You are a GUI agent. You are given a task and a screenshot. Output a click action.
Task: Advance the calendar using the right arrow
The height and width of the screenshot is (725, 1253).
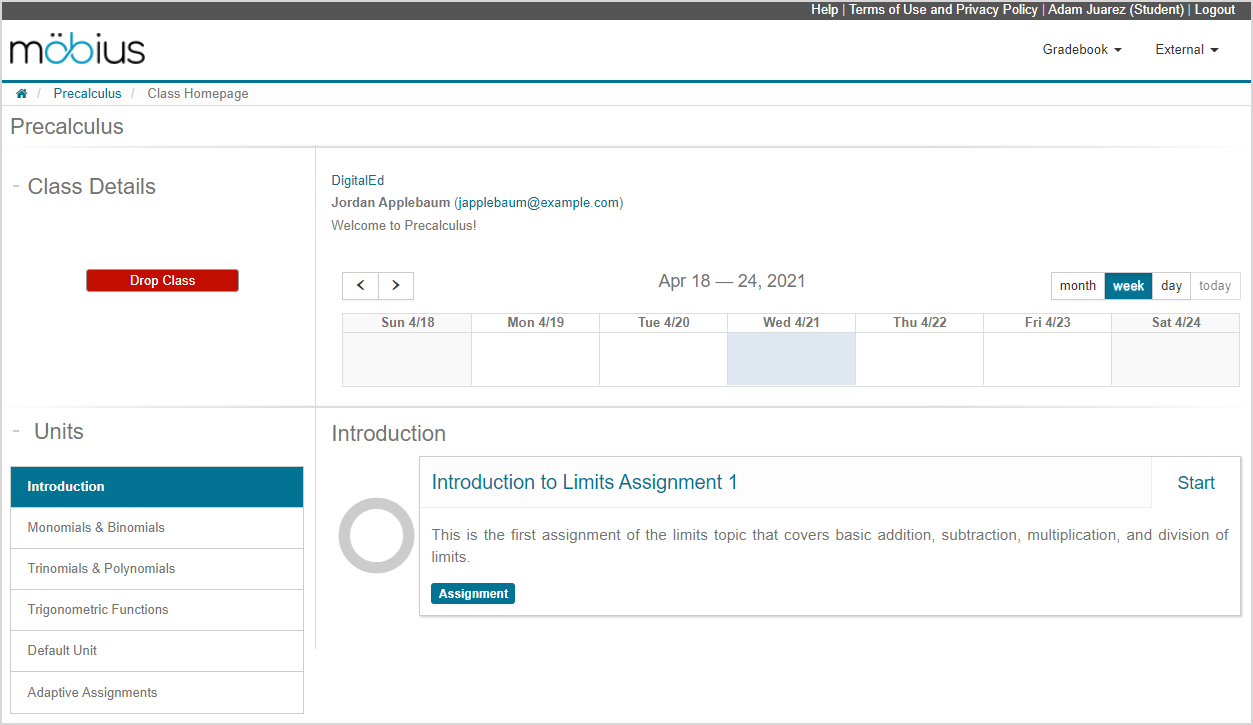[x=395, y=285]
